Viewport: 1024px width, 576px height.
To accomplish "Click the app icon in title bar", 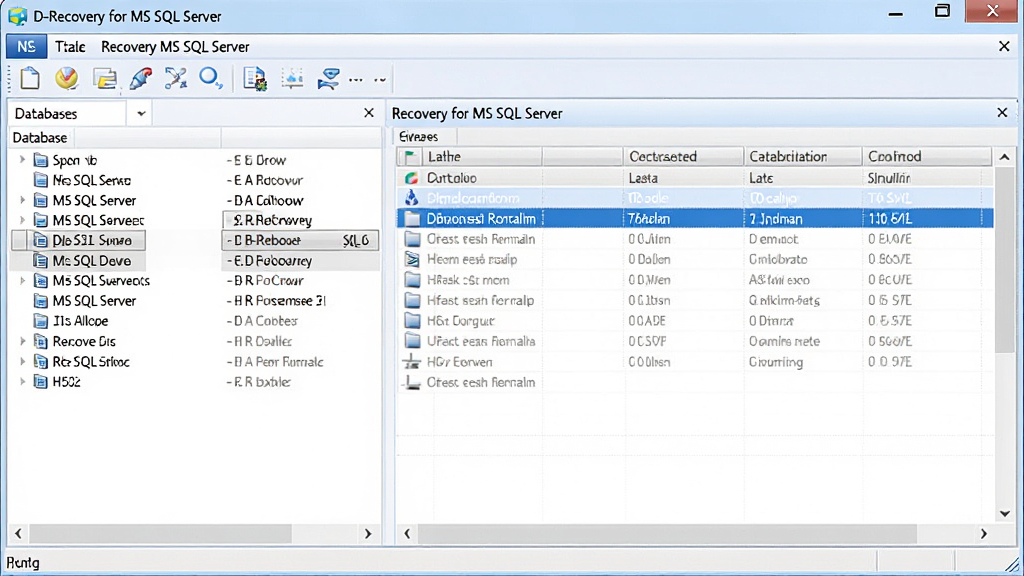I will pos(18,16).
